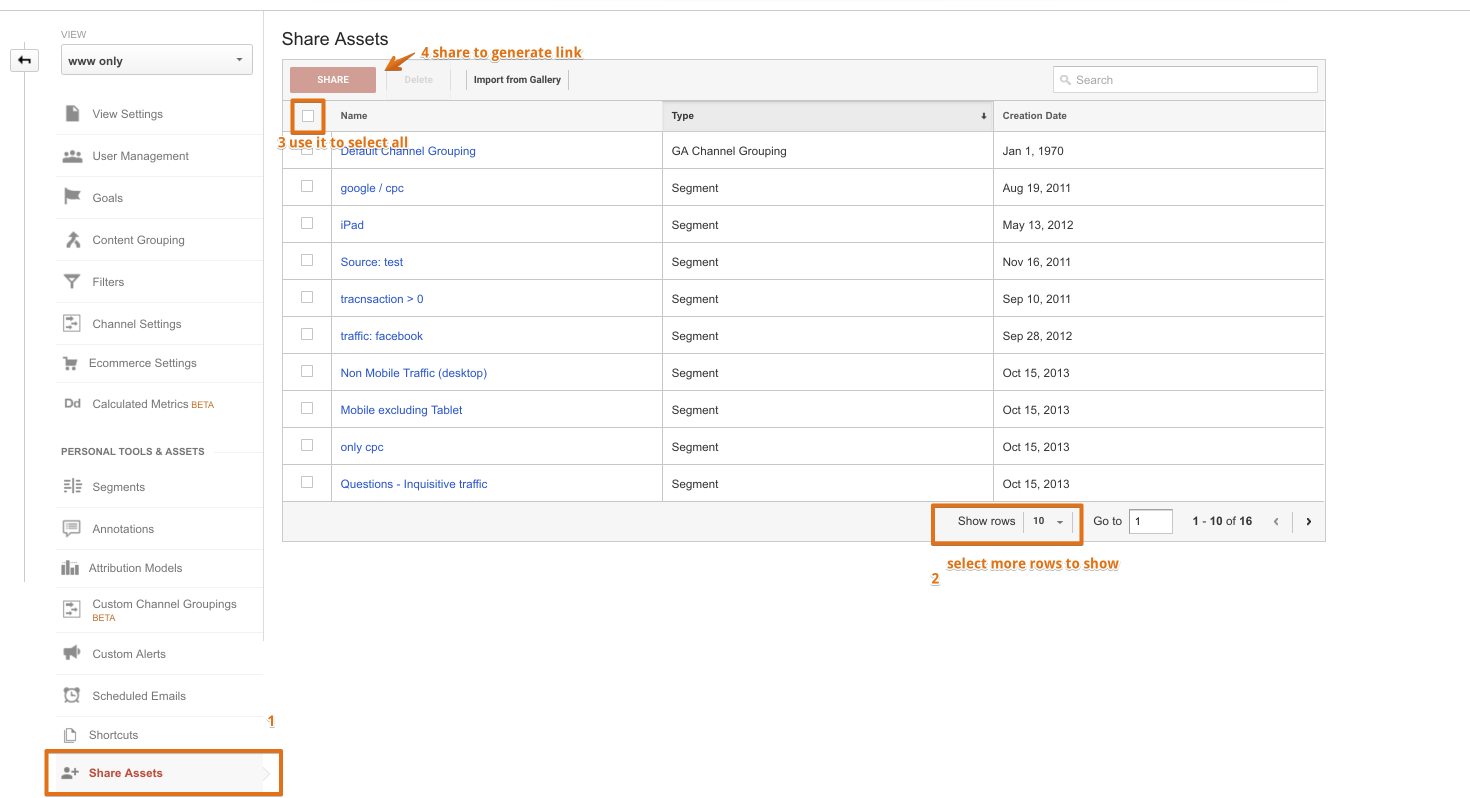Click the Custom Alerts megaphone icon

tap(72, 653)
